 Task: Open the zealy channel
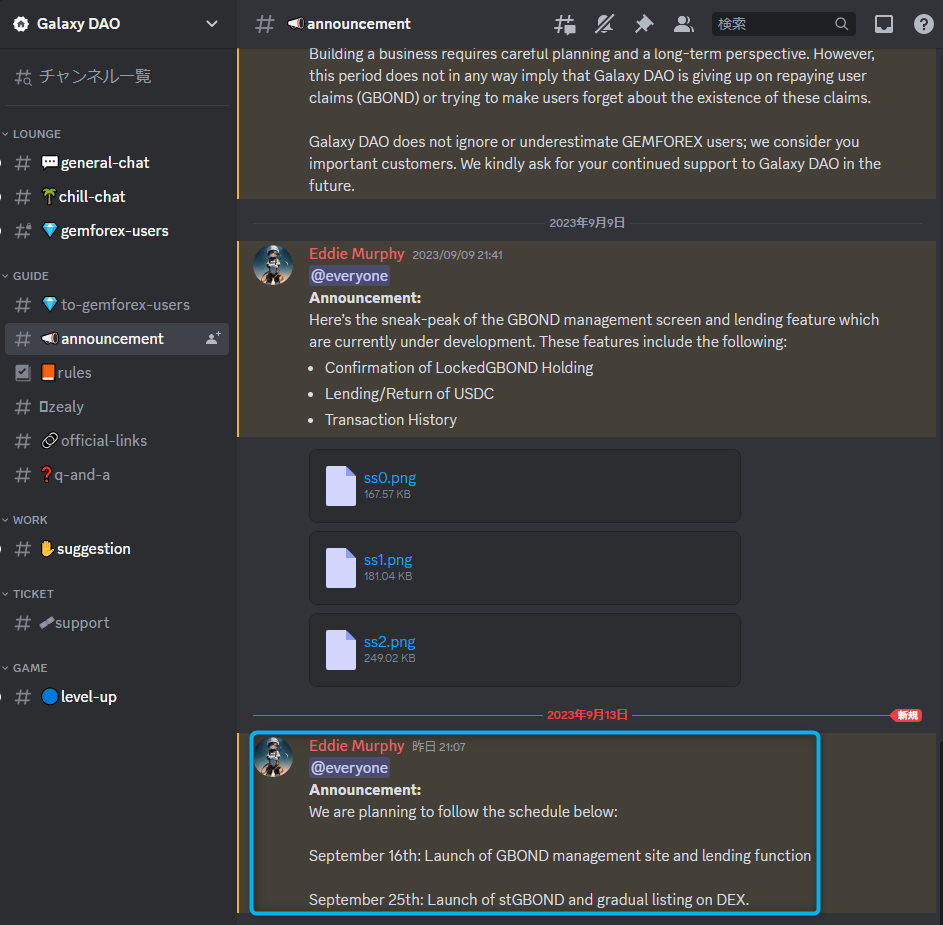tap(117, 407)
